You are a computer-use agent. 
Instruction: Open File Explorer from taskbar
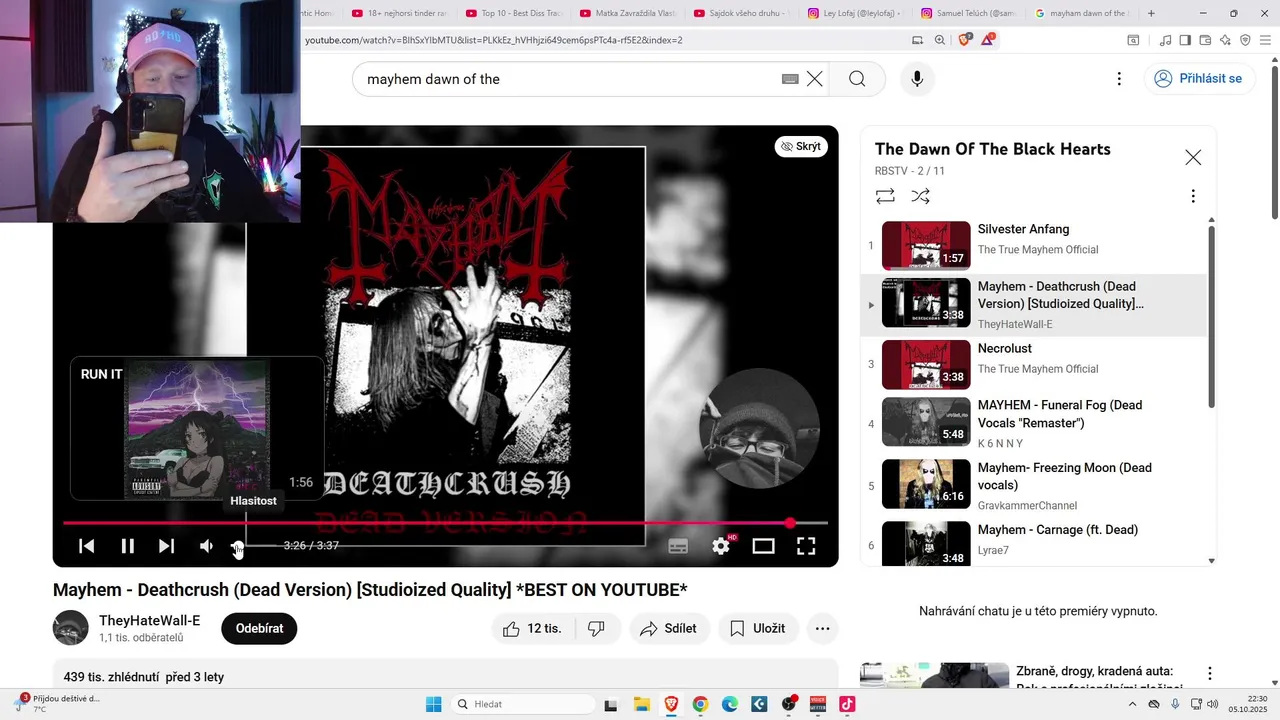pyautogui.click(x=641, y=704)
